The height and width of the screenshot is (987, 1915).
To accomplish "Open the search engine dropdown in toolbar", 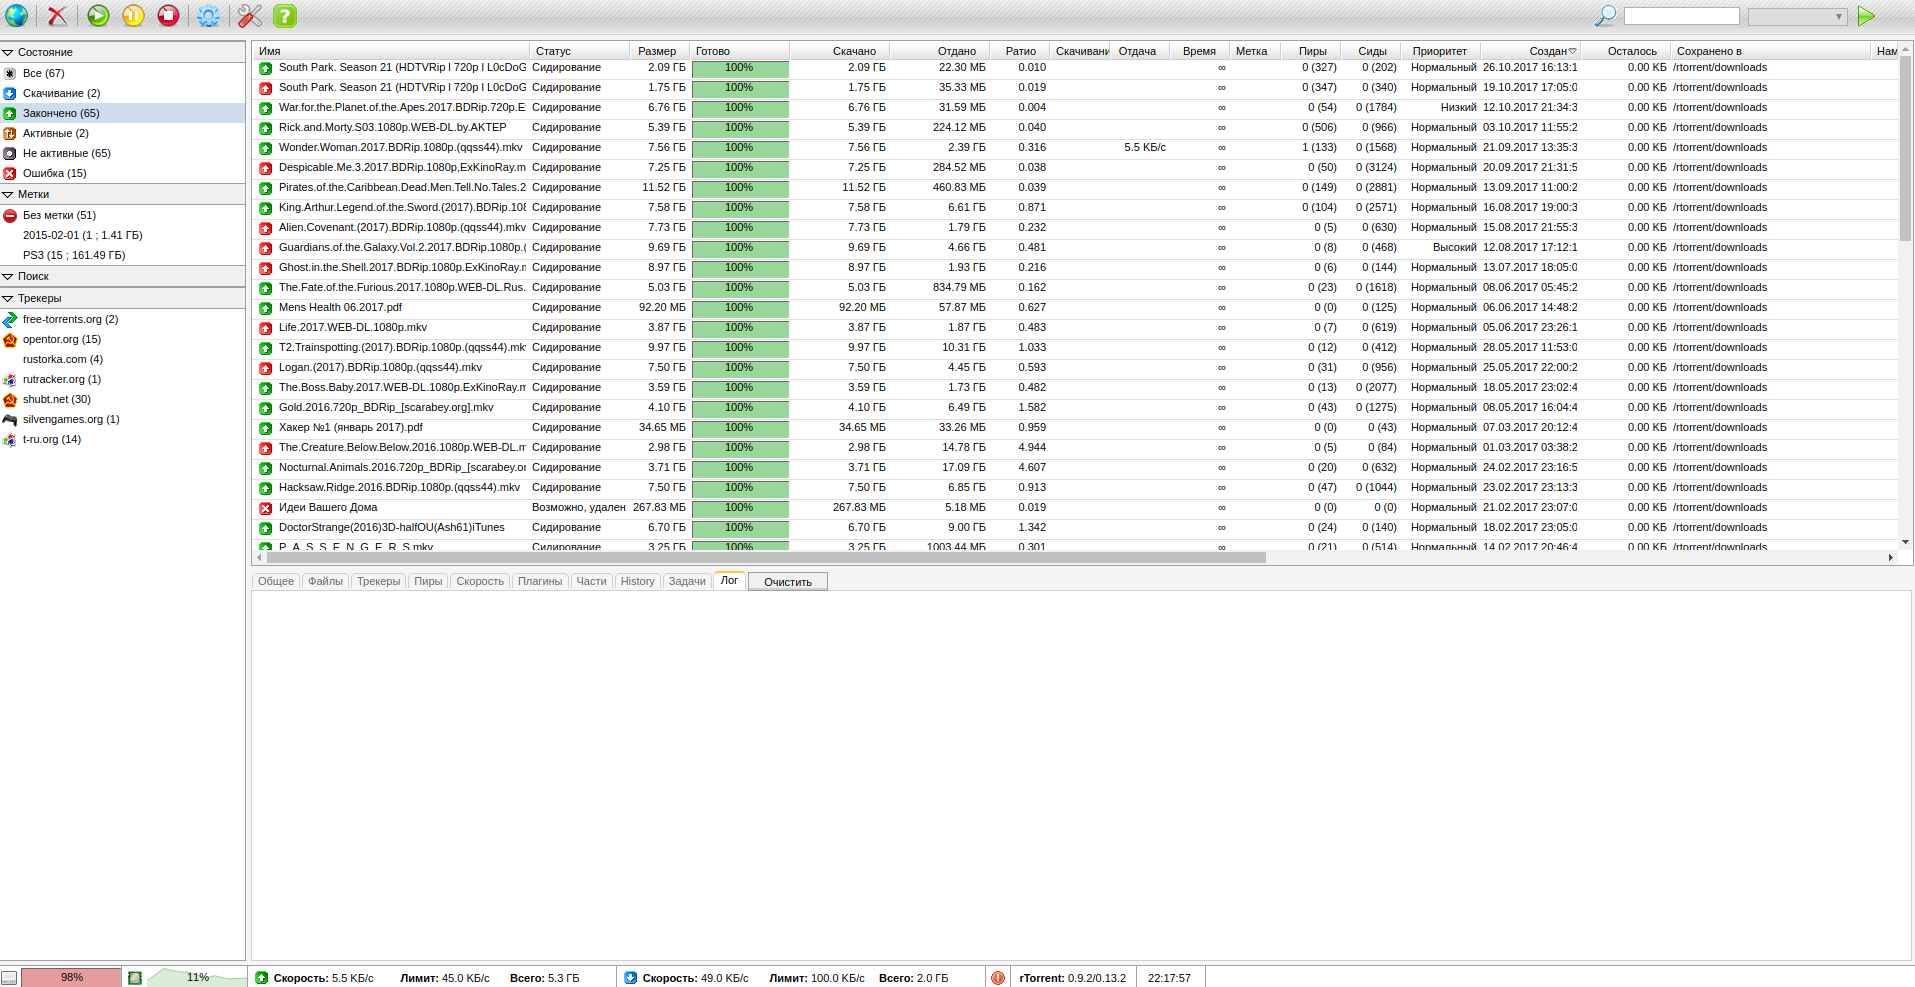I will (1797, 17).
